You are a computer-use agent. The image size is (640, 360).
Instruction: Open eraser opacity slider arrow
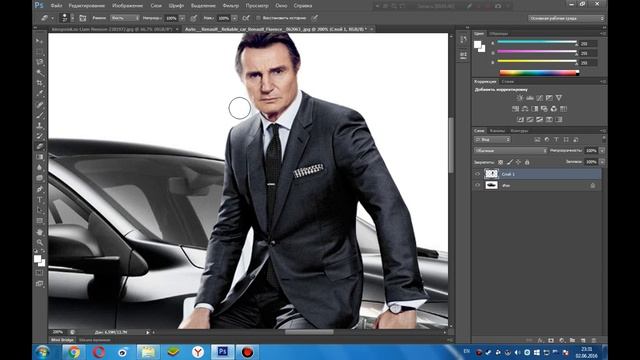[x=182, y=18]
